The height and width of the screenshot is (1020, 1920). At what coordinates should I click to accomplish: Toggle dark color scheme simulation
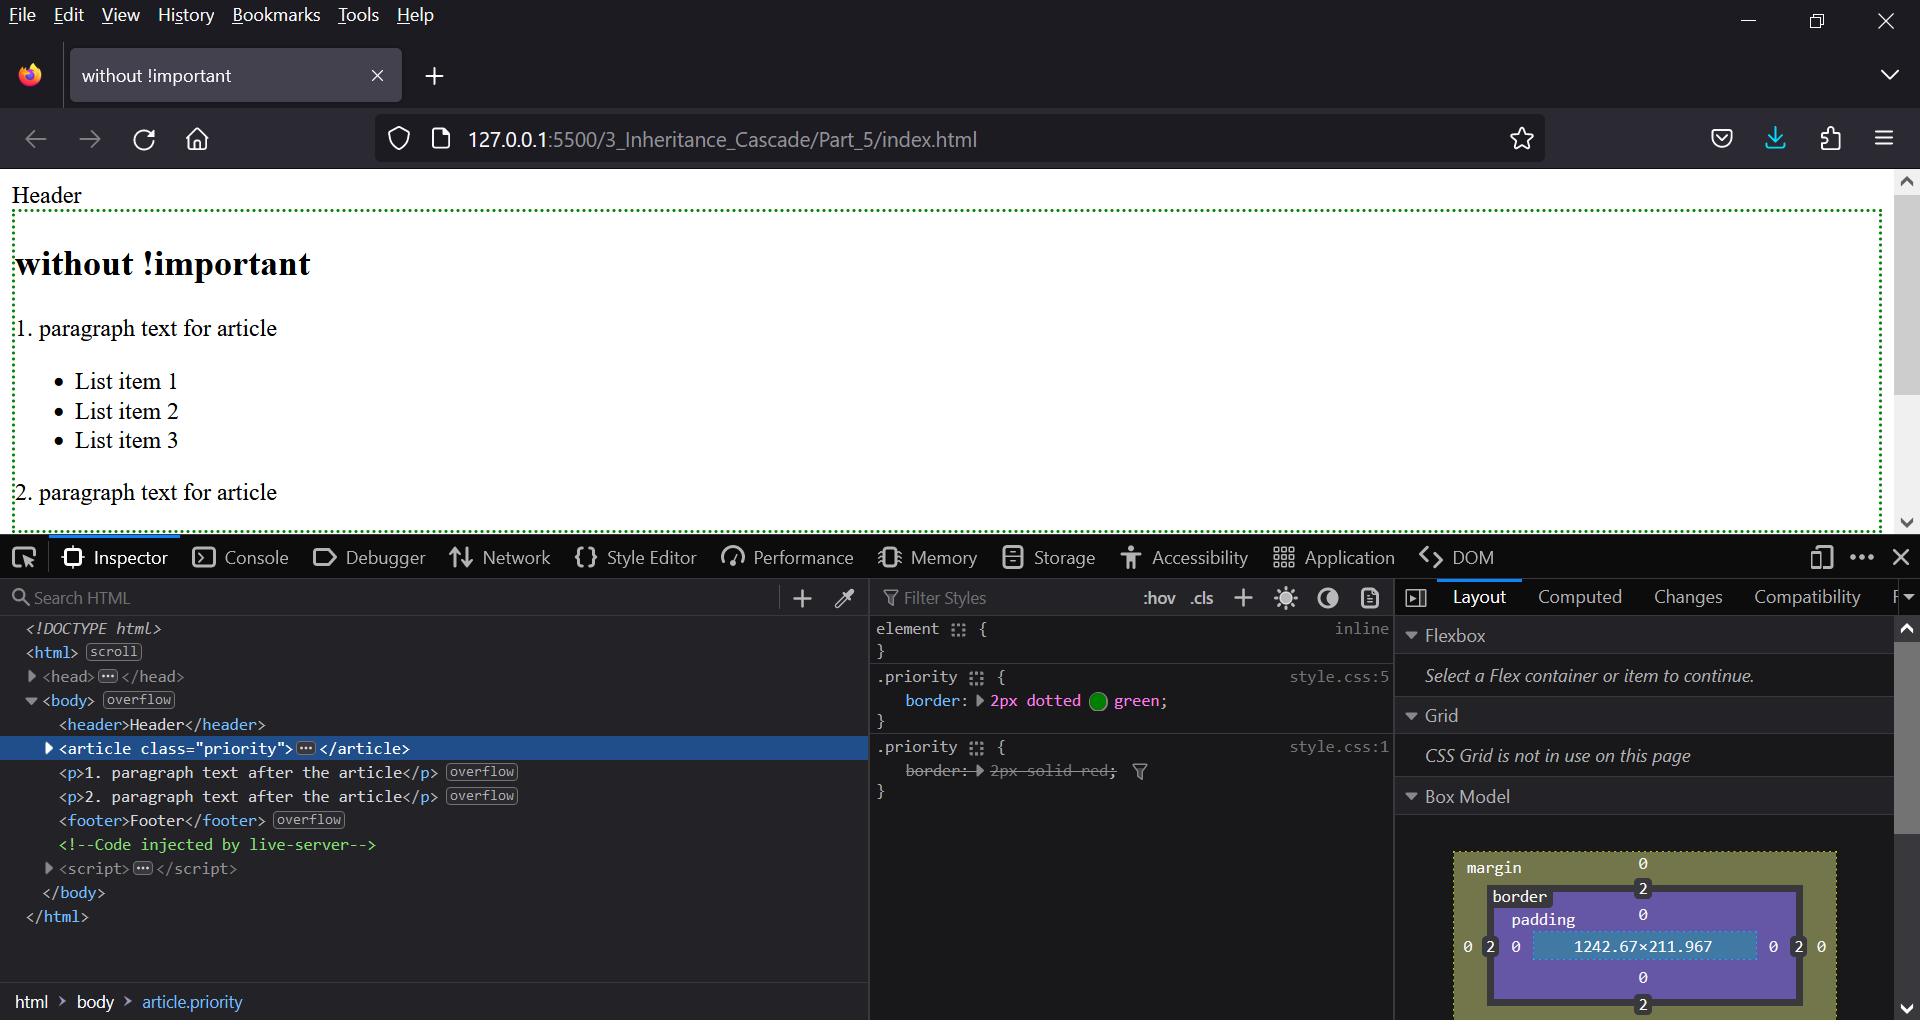click(1328, 598)
